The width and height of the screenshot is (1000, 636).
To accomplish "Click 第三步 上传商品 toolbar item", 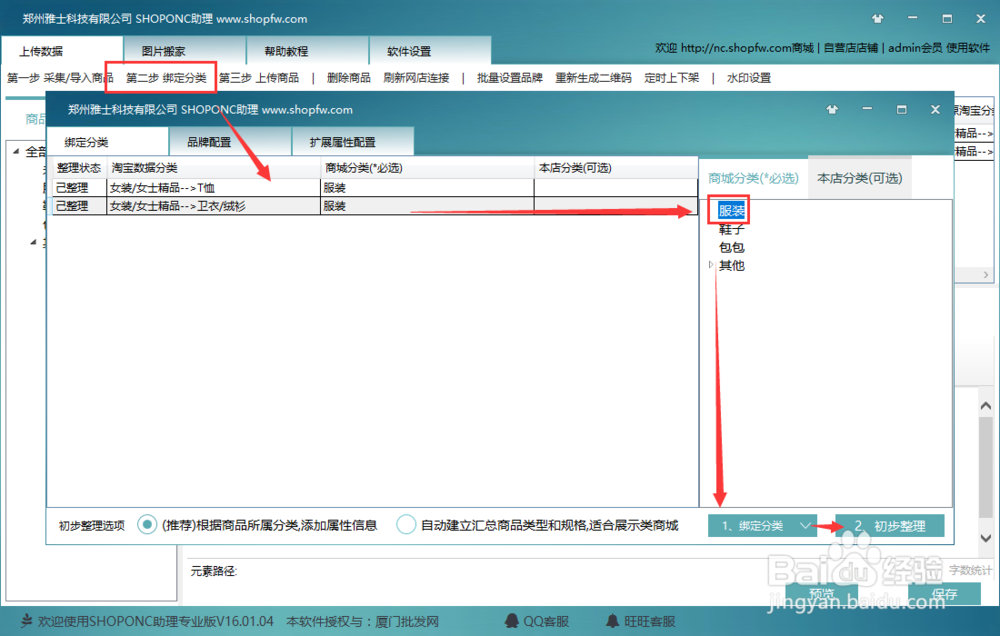I will pyautogui.click(x=259, y=78).
